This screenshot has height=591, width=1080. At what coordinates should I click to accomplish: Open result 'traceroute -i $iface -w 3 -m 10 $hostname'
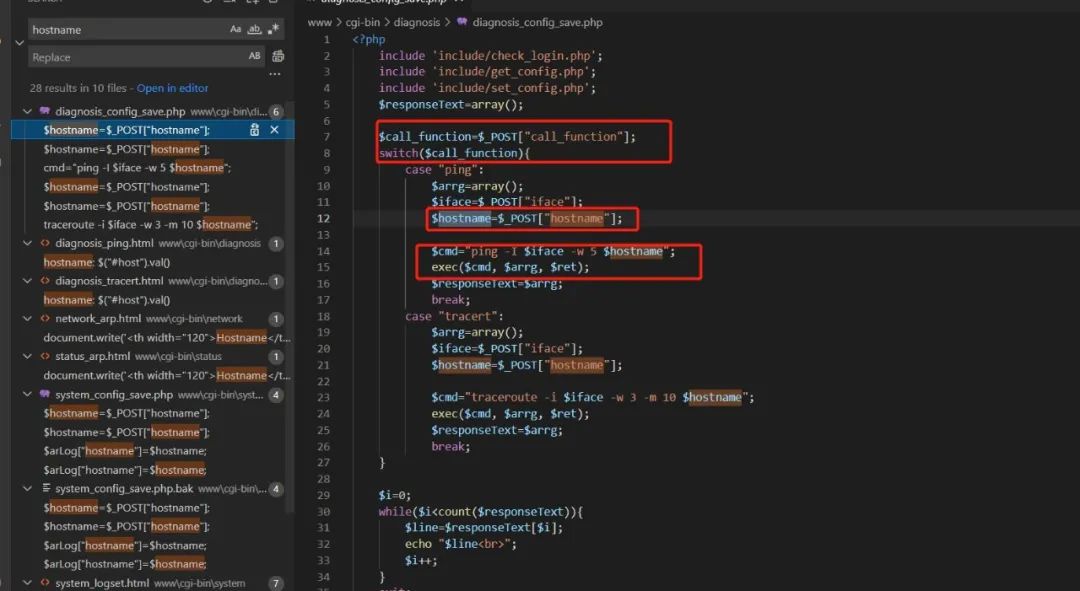pos(150,225)
